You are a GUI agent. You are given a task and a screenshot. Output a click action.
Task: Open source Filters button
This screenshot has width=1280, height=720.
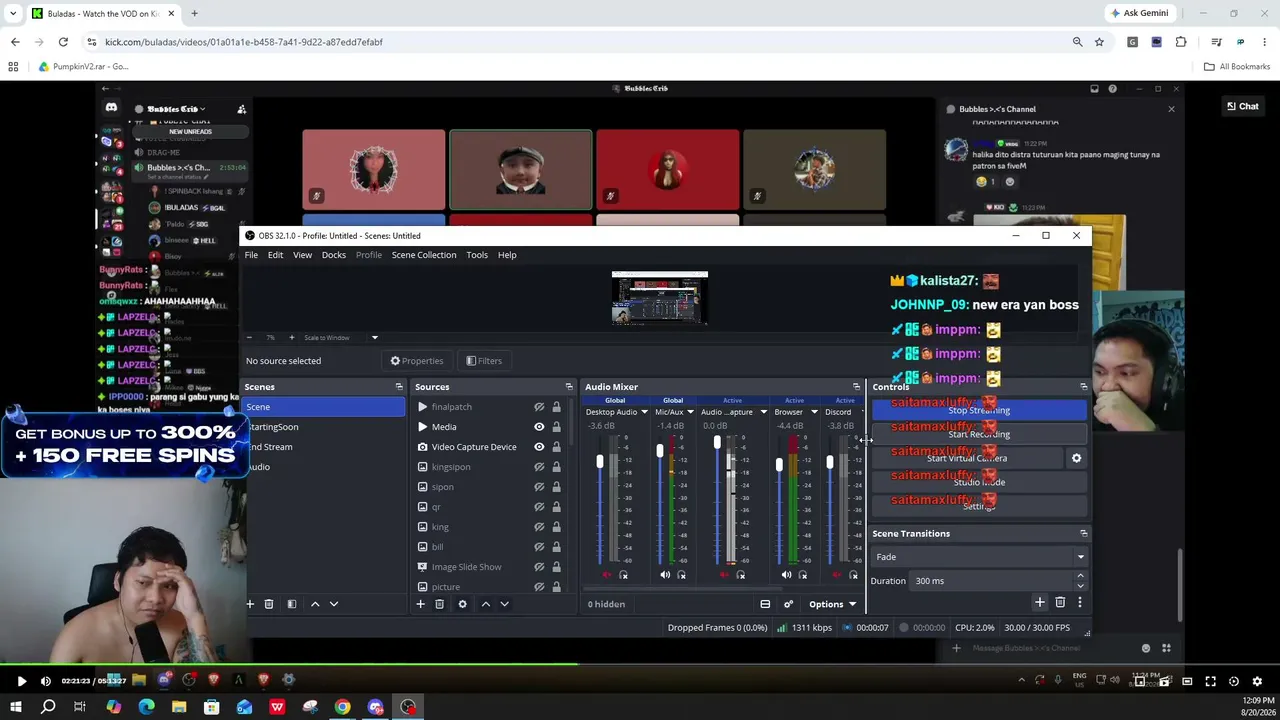[x=484, y=361]
